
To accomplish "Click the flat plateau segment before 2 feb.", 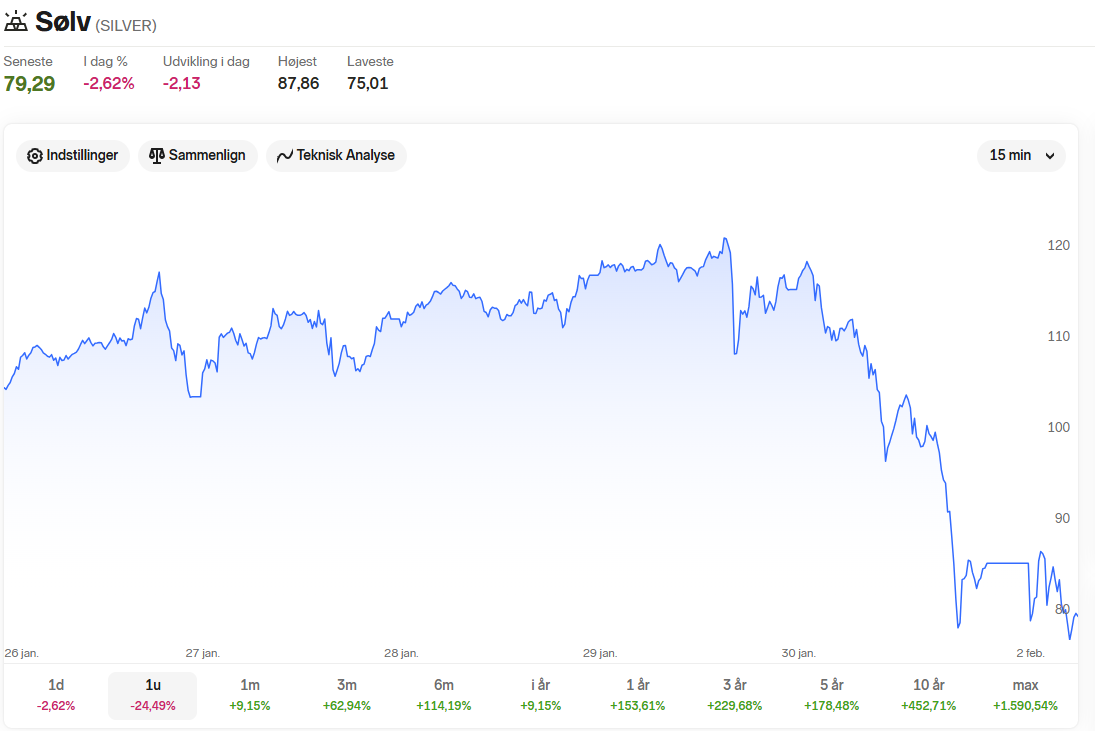I will pyautogui.click(x=1007, y=563).
